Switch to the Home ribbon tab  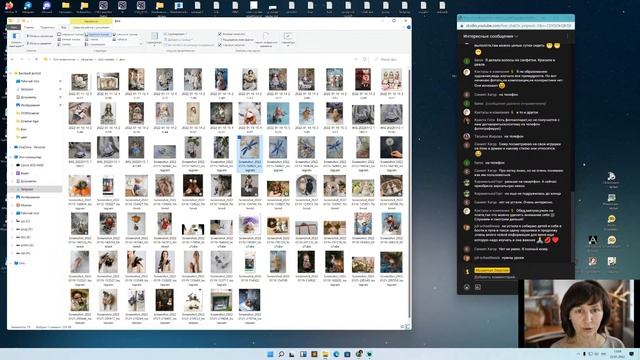click(x=29, y=27)
